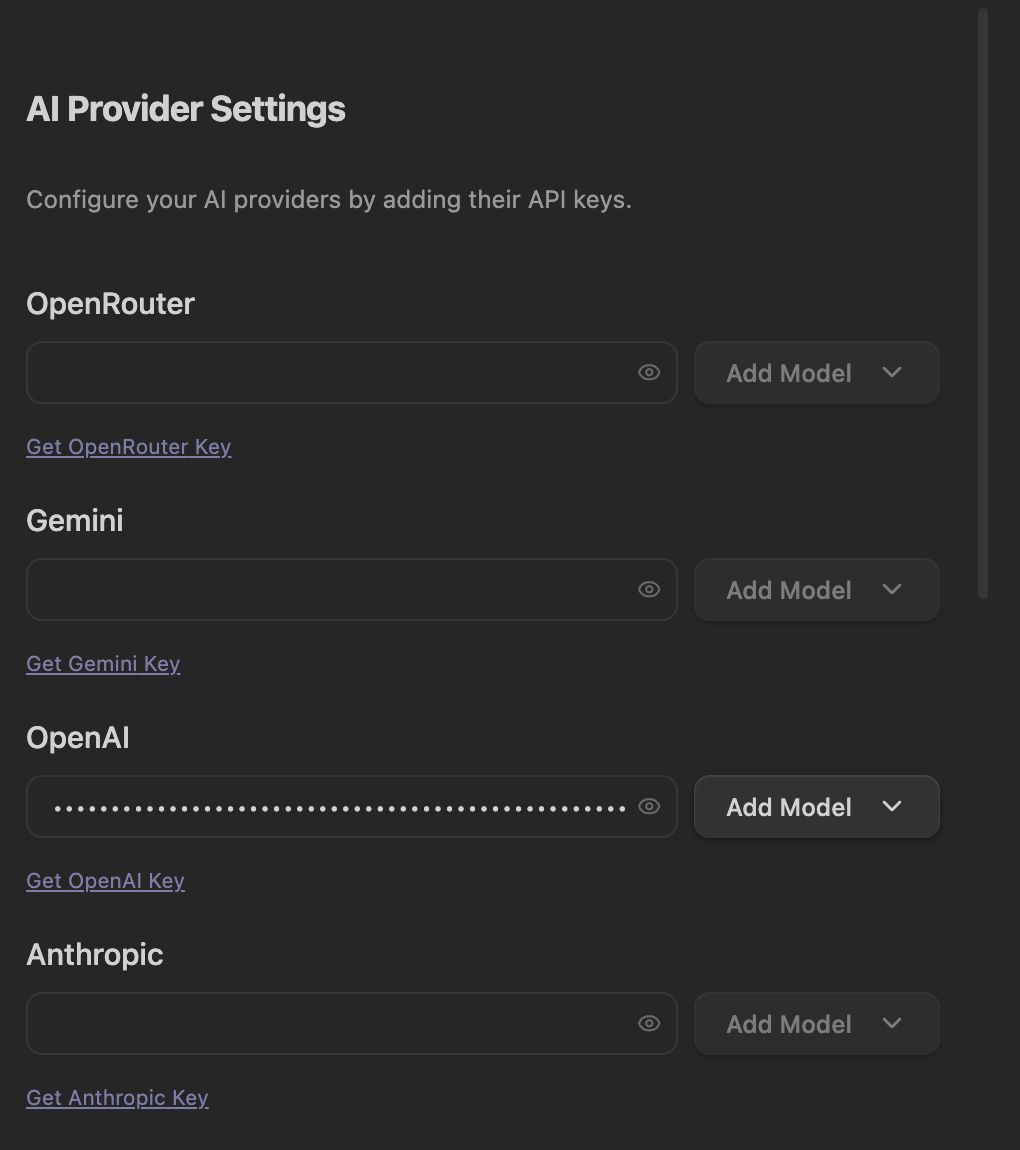The width and height of the screenshot is (1020, 1150).
Task: Open the Get Gemini Key link
Action: click(103, 664)
